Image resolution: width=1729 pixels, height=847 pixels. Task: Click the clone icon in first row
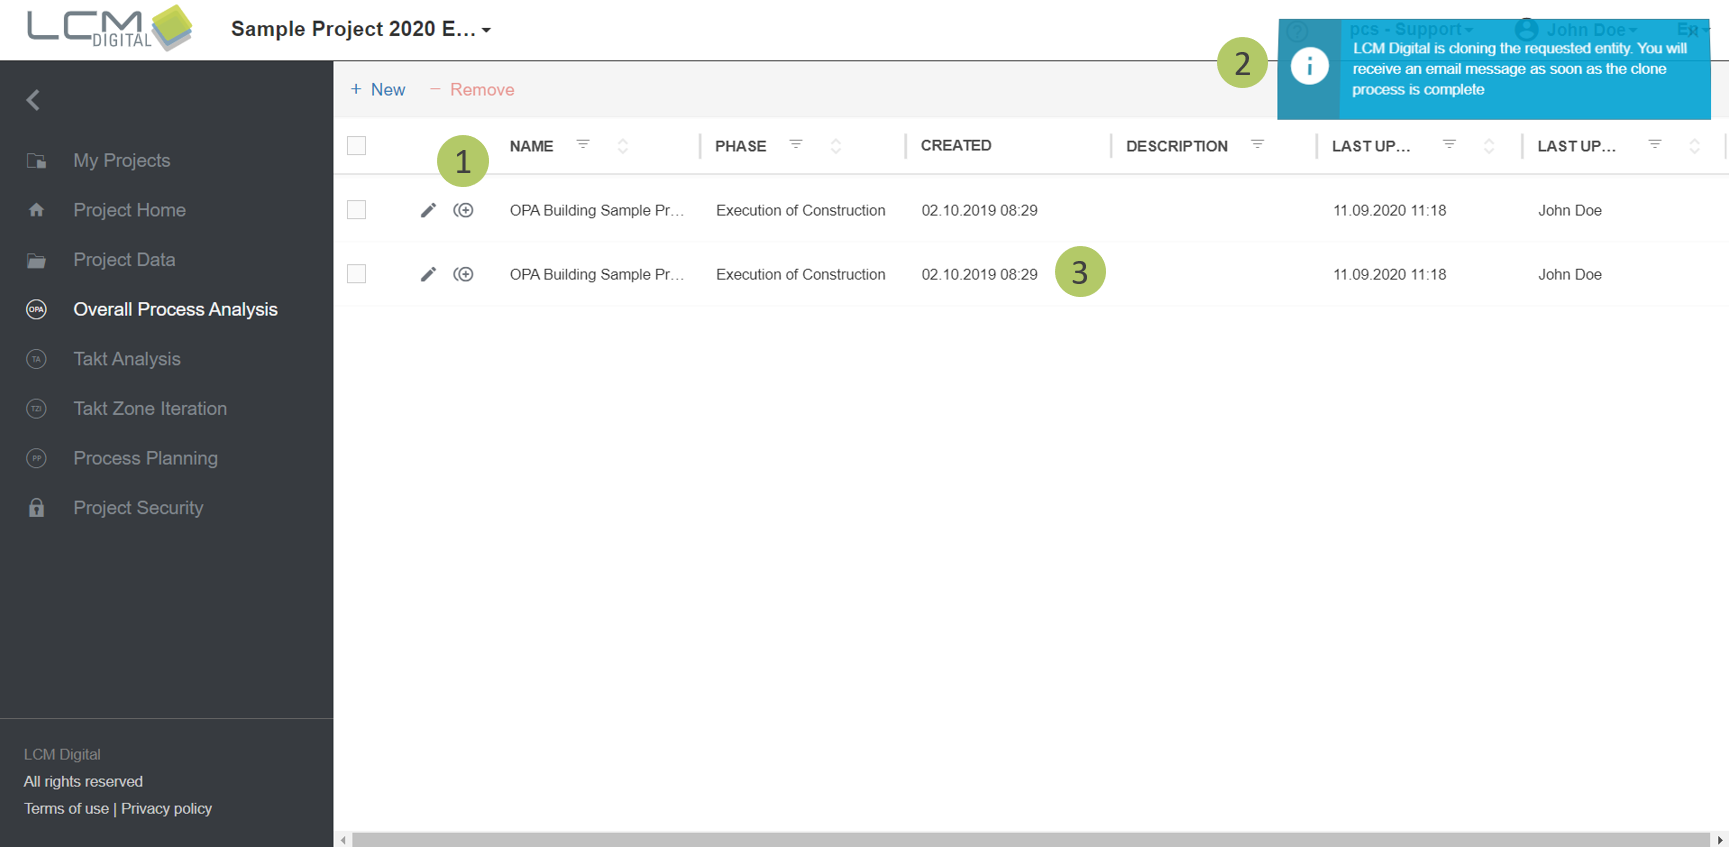click(463, 210)
